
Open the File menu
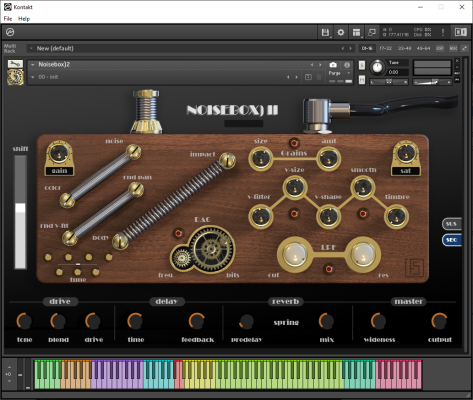(8, 19)
